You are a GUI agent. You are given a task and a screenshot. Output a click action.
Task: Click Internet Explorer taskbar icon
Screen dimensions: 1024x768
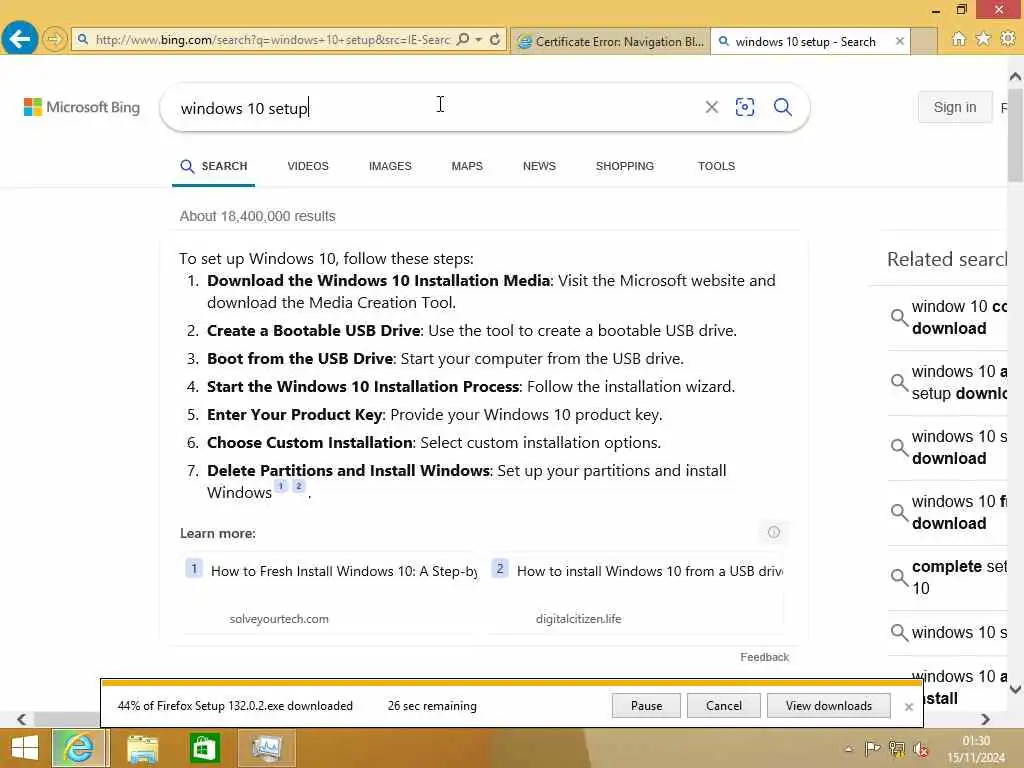tap(78, 748)
